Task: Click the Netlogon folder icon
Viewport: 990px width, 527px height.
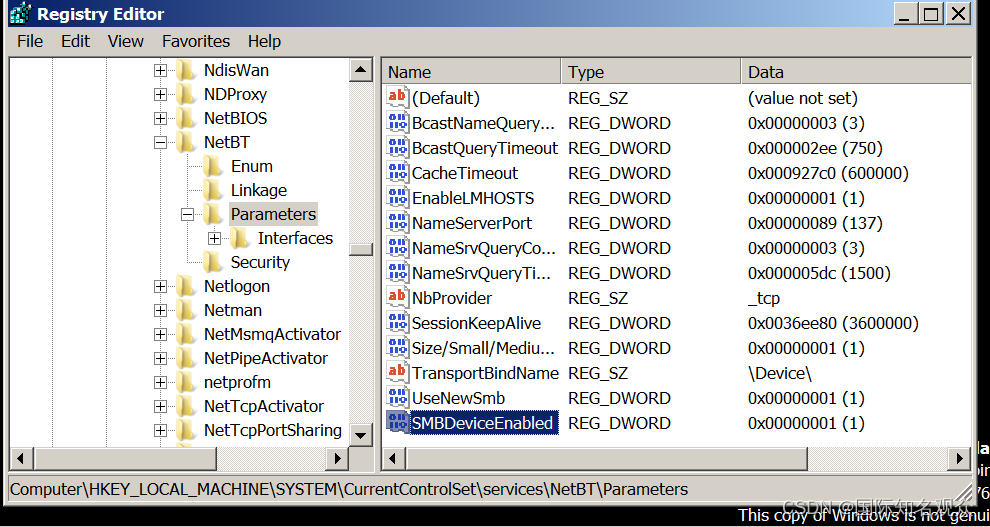Action: click(186, 286)
